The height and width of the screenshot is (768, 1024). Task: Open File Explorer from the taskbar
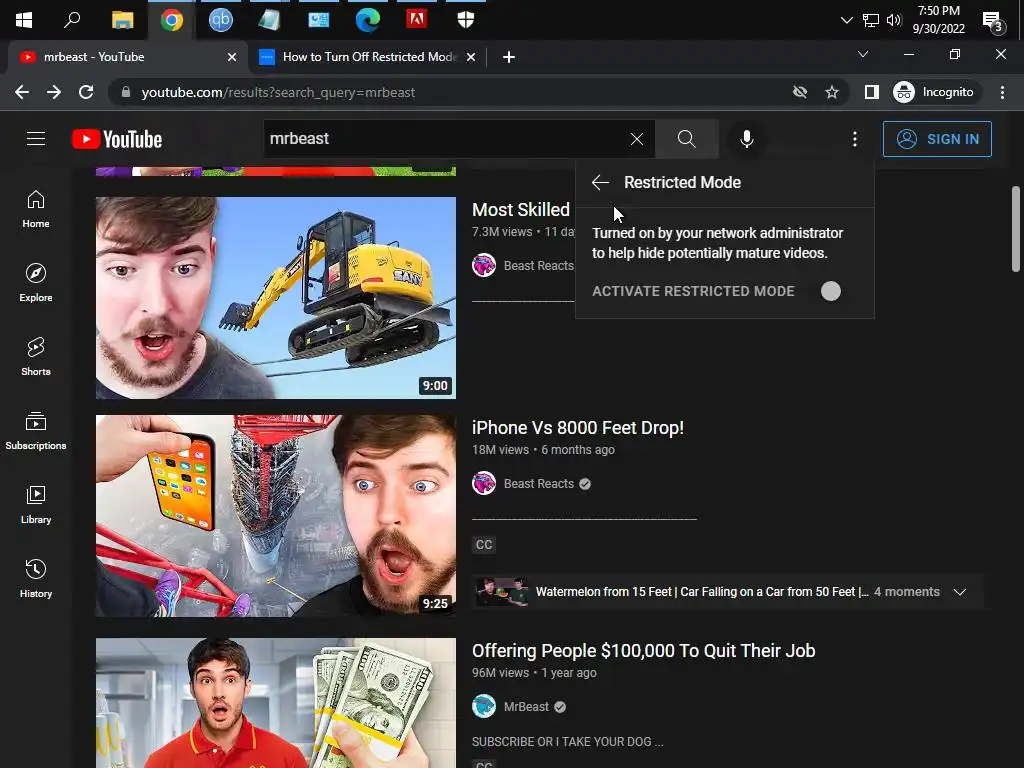pos(122,20)
